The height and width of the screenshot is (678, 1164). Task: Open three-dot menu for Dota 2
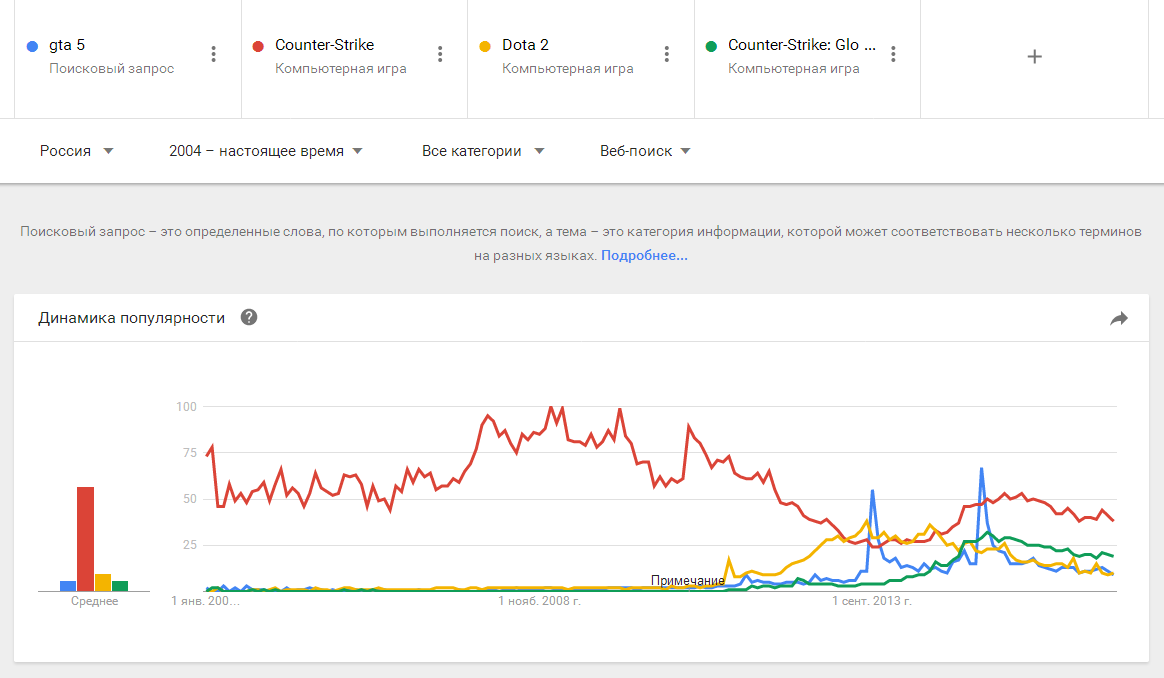pyautogui.click(x=667, y=55)
